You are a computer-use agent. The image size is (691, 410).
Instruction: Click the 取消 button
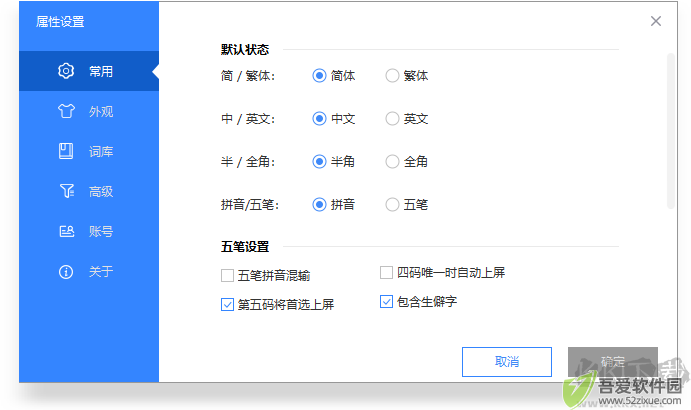(507, 362)
